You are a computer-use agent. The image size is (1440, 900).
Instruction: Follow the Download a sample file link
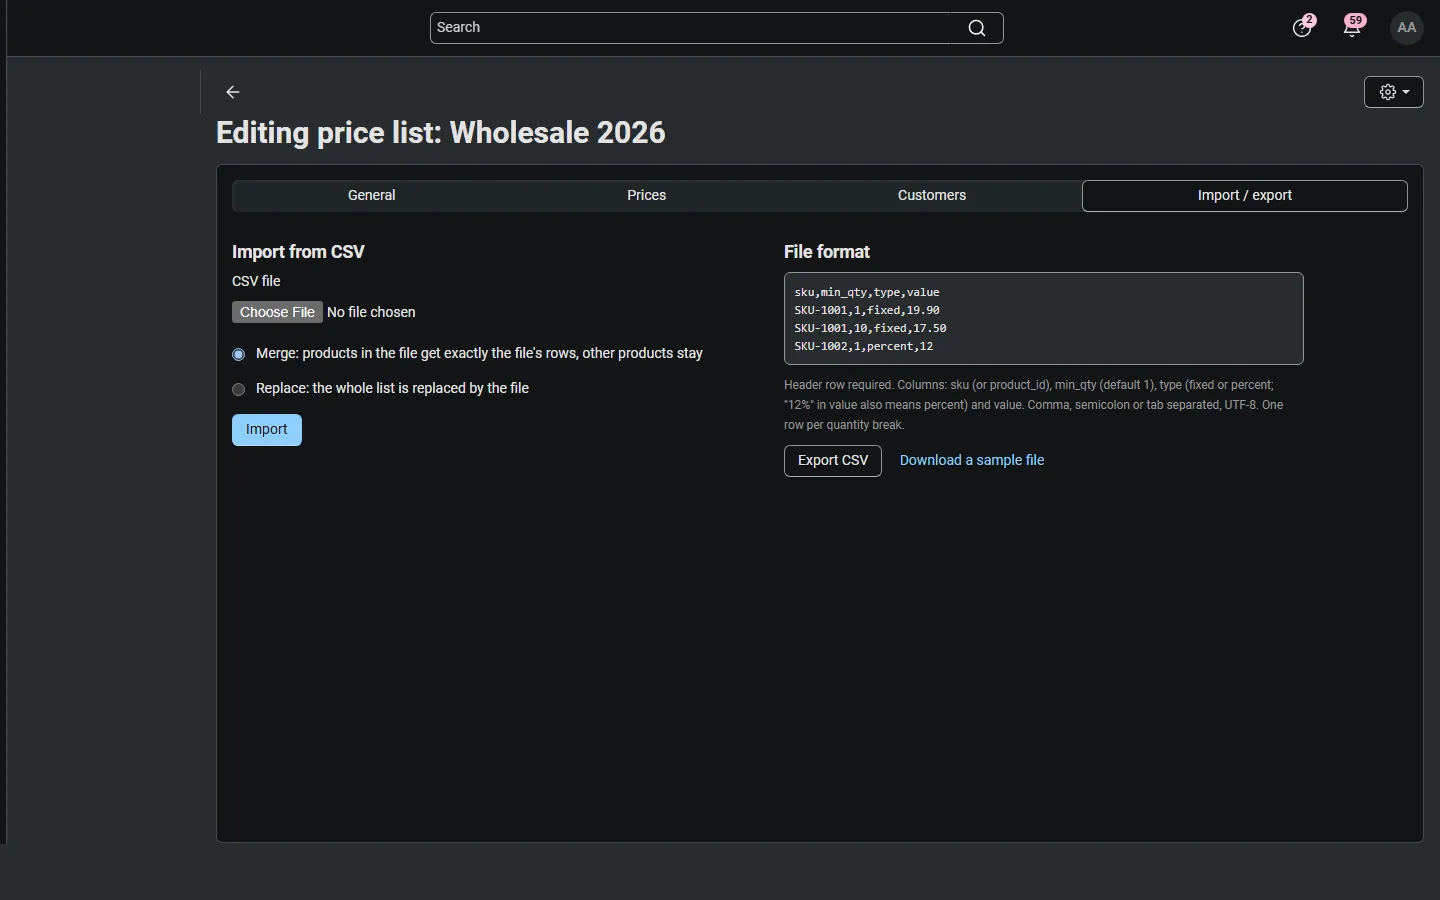click(x=972, y=461)
